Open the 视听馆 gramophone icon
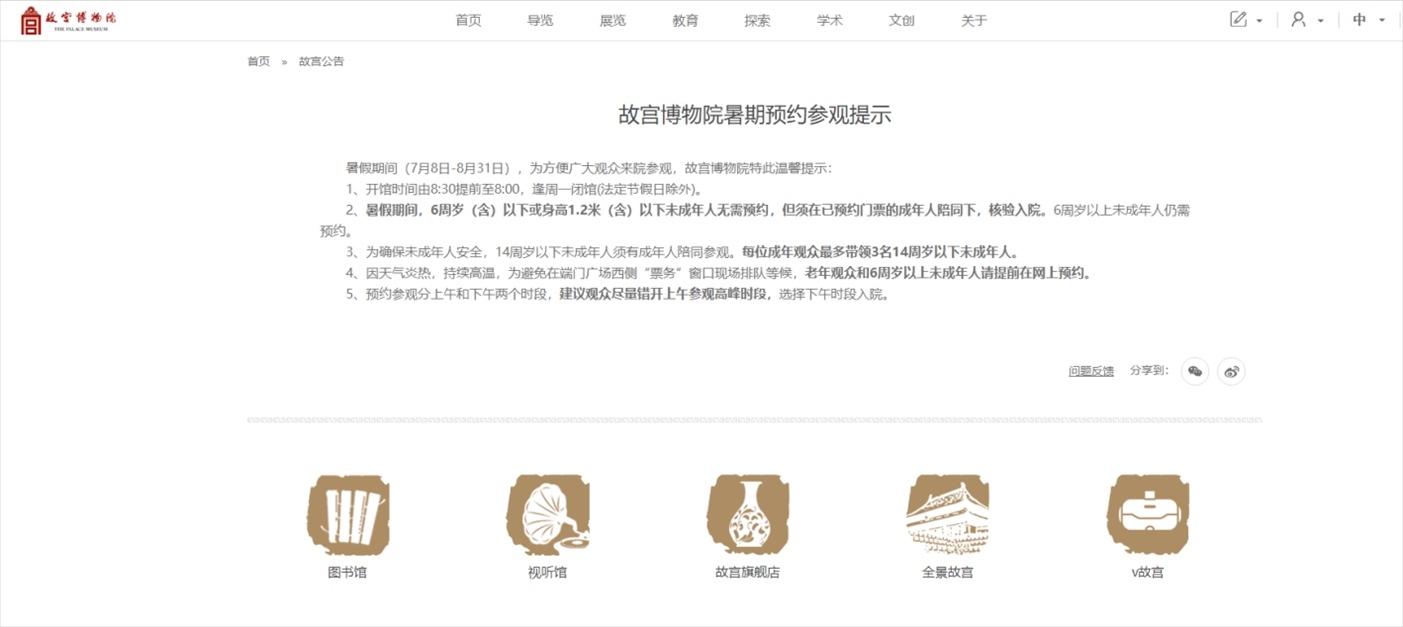 (547, 516)
